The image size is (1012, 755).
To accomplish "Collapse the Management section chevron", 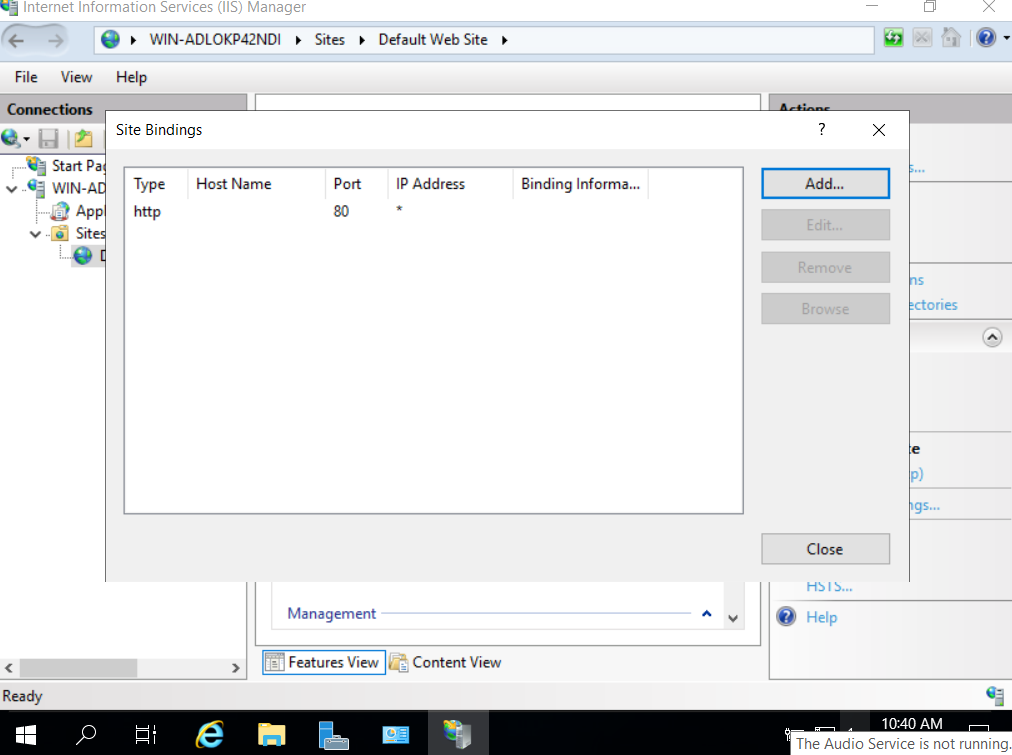I will pos(706,614).
